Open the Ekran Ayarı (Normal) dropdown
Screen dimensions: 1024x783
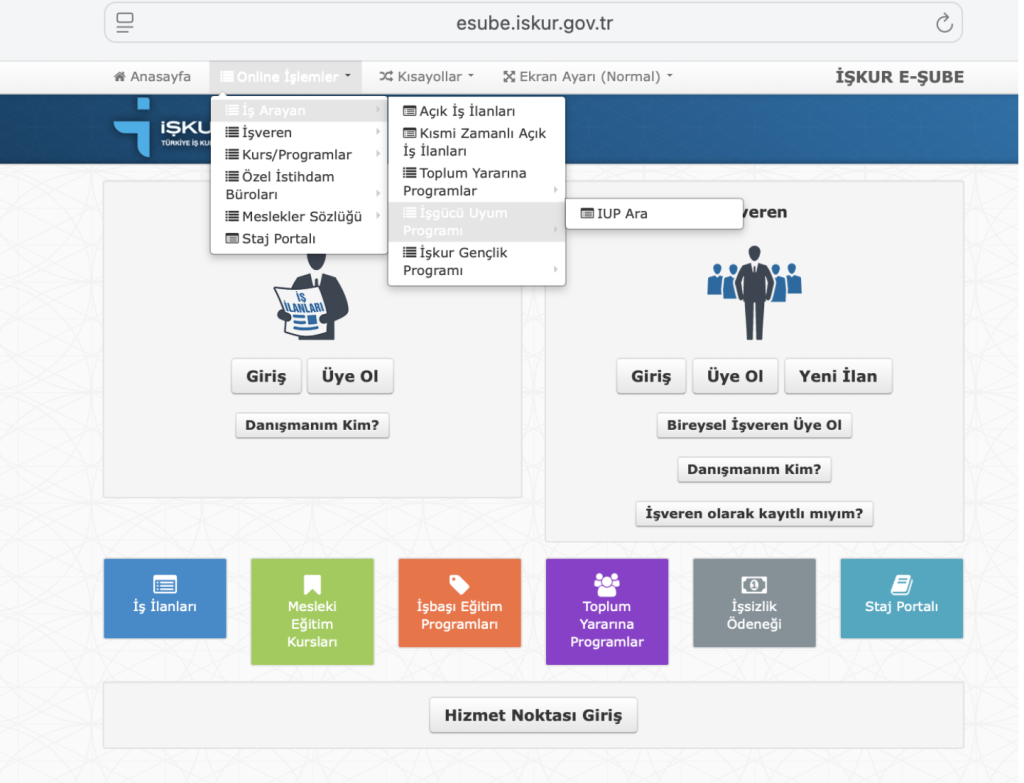click(588, 77)
